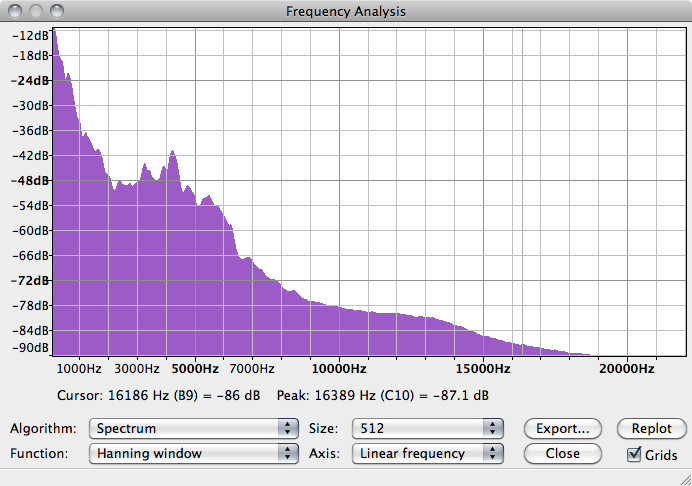Click the 20000Hz horizontal axis label
Screen dimensions: 692x486
point(626,369)
